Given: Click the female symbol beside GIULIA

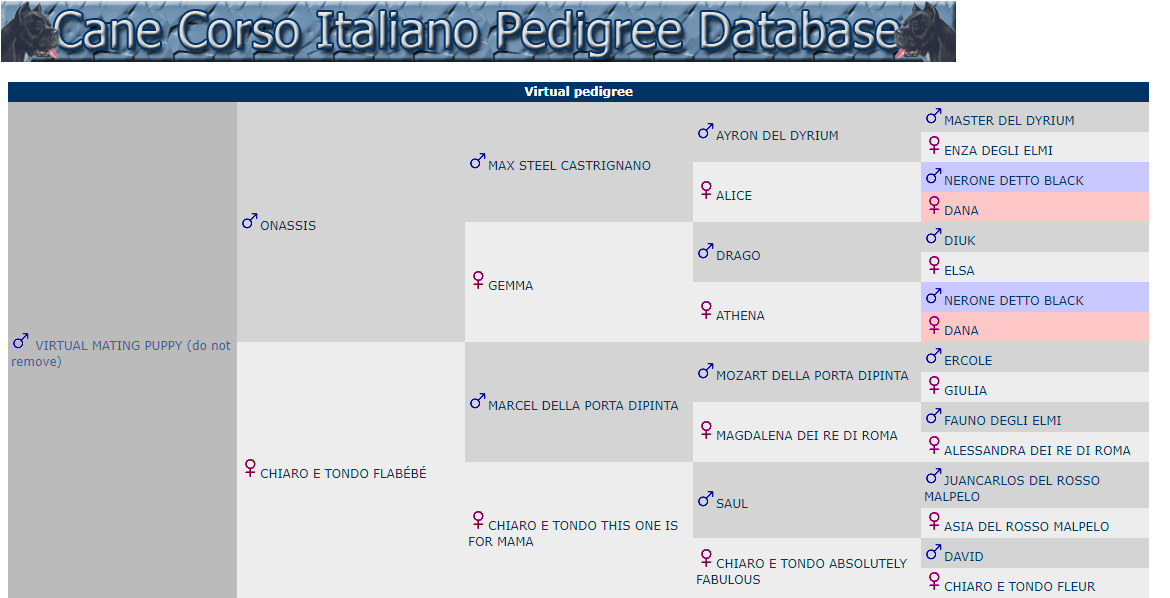Looking at the screenshot, I should [933, 386].
